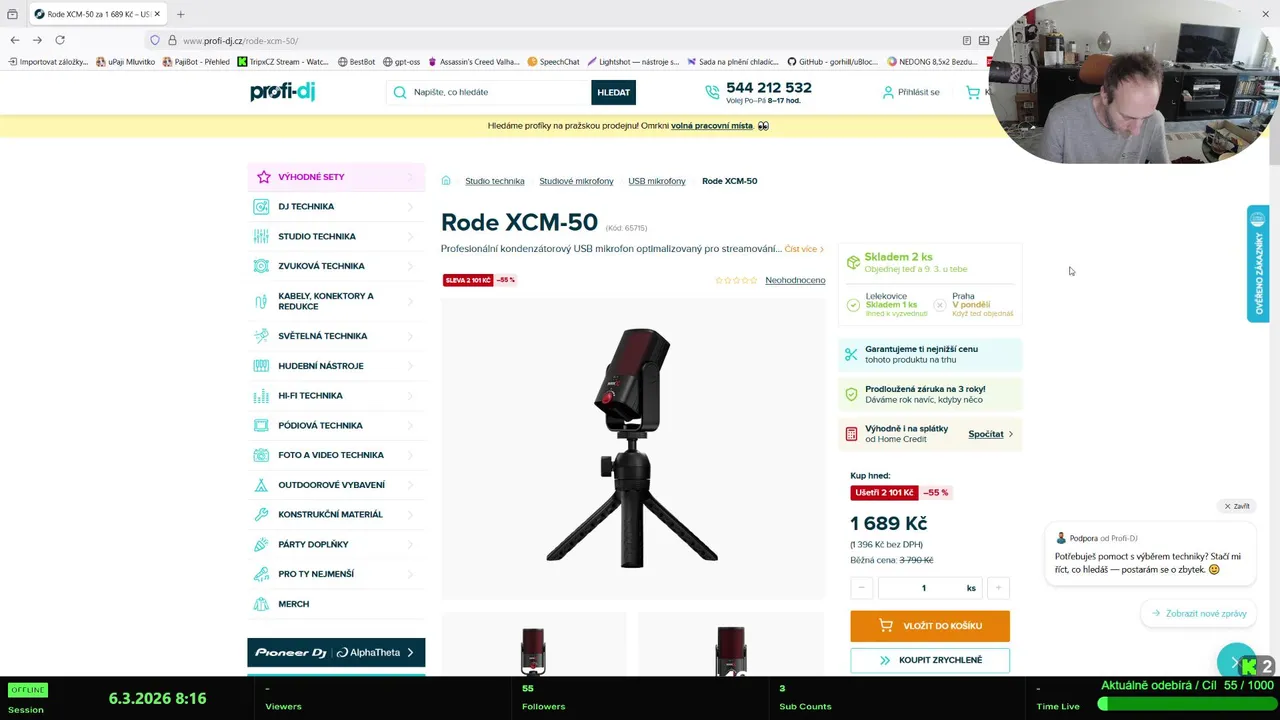Click the Párty doplňky icon

click(x=261, y=544)
